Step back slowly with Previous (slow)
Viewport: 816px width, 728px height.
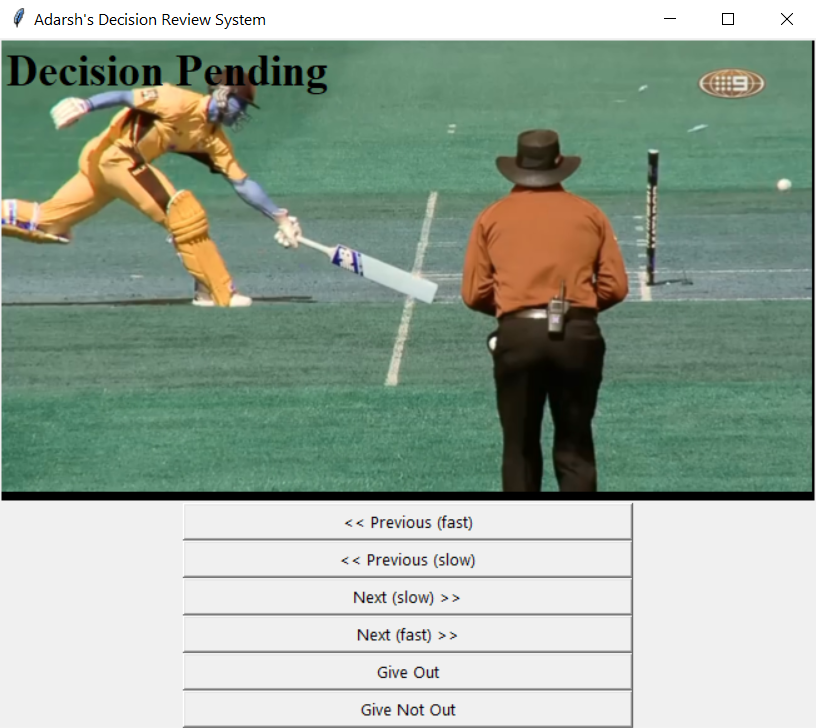(x=407, y=560)
